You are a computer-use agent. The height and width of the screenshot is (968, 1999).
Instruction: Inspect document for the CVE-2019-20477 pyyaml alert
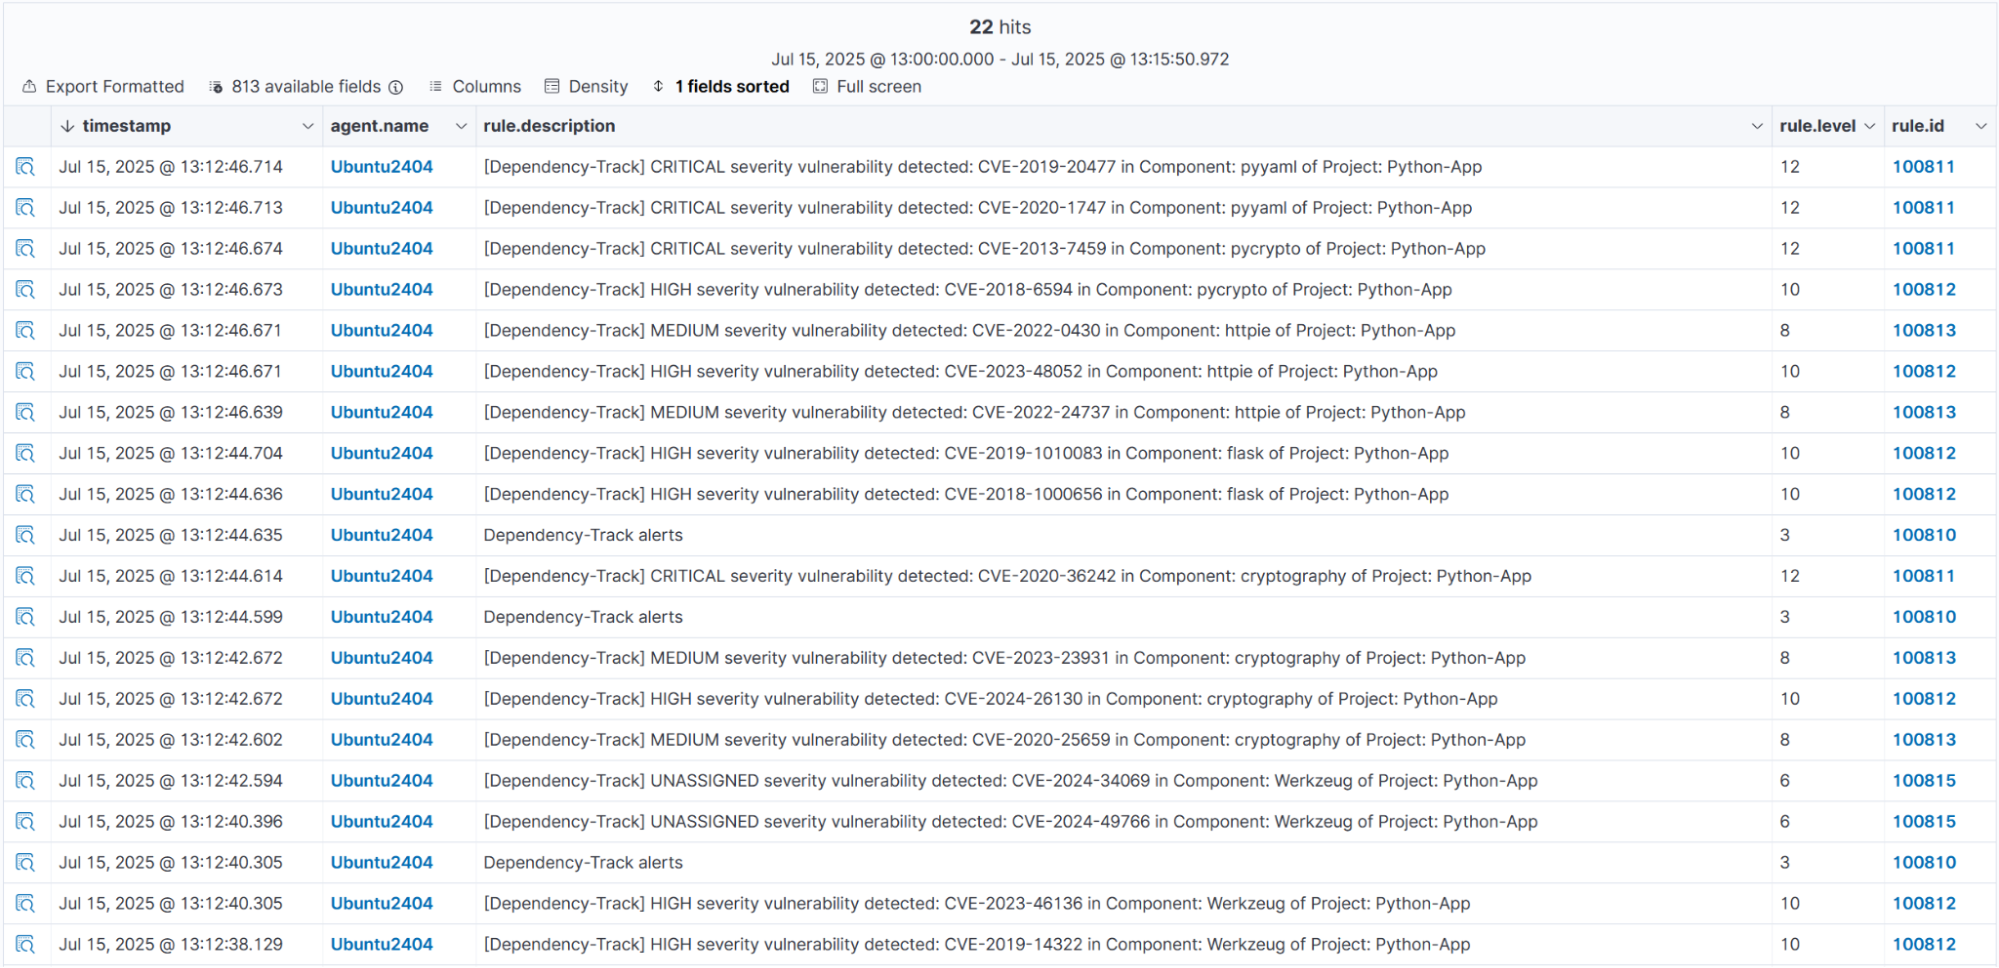tap(25, 167)
